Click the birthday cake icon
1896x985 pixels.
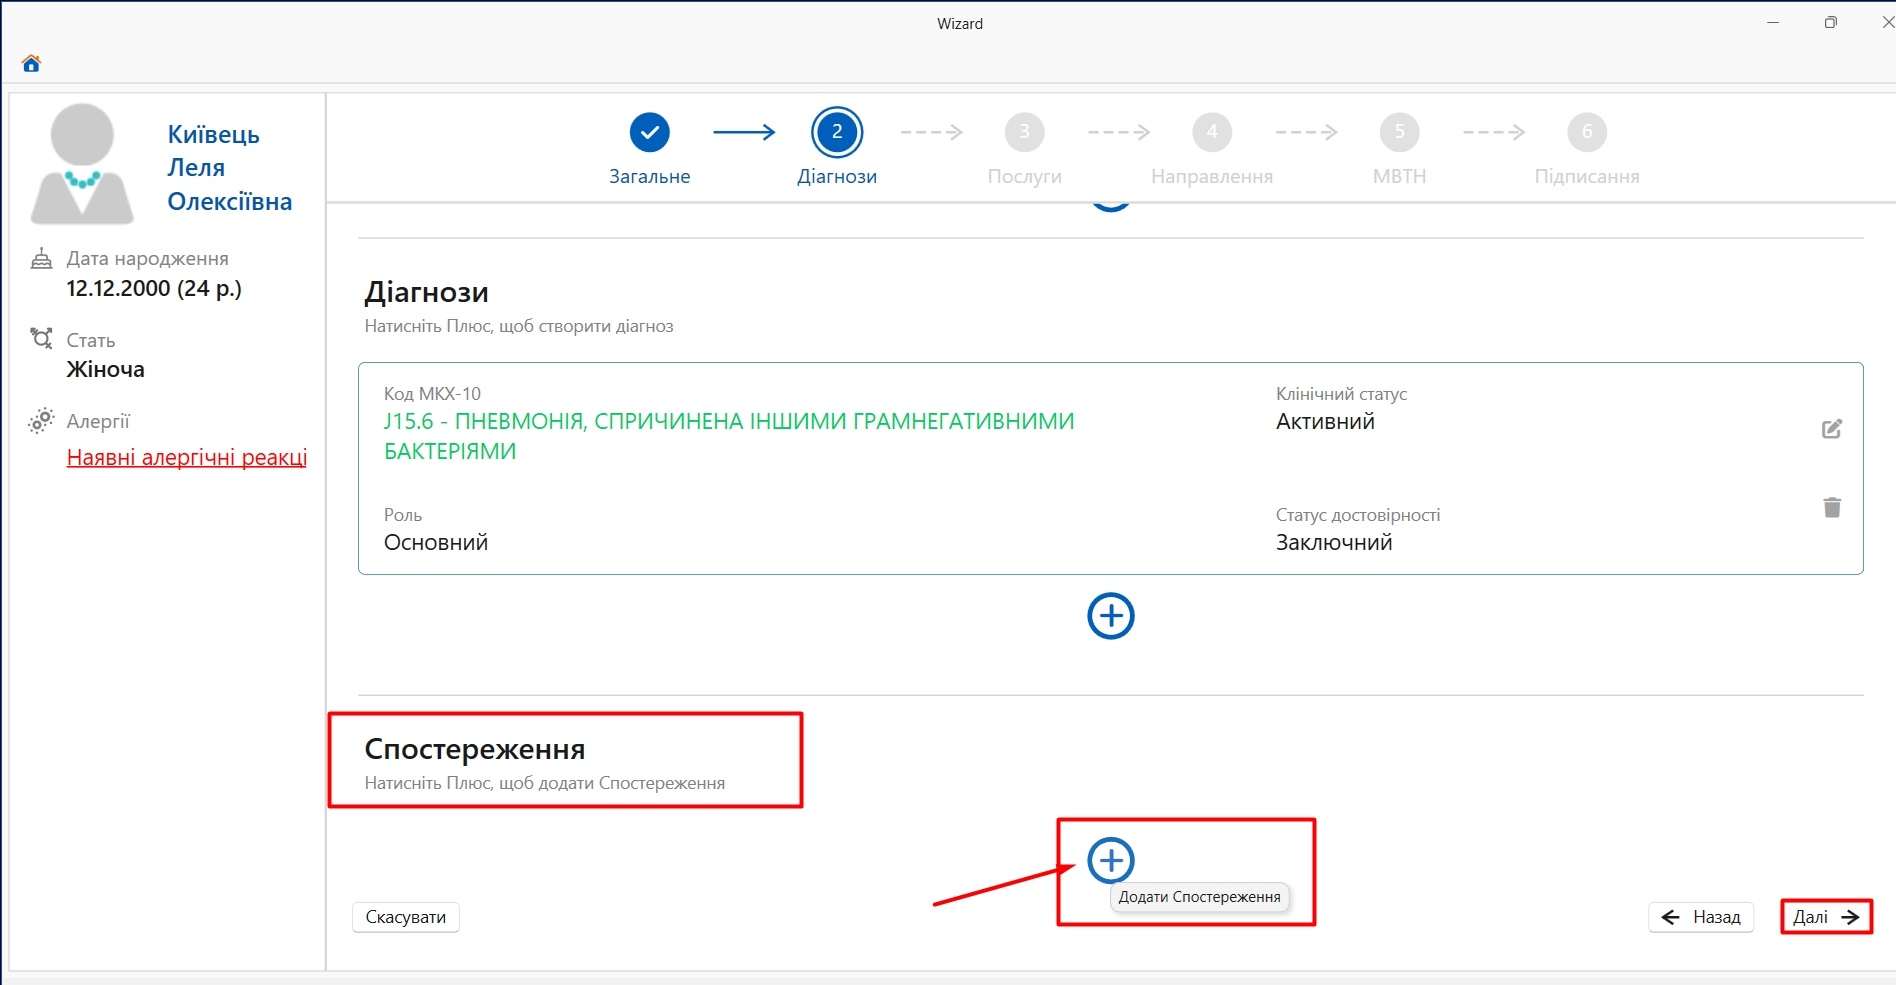pos(41,259)
